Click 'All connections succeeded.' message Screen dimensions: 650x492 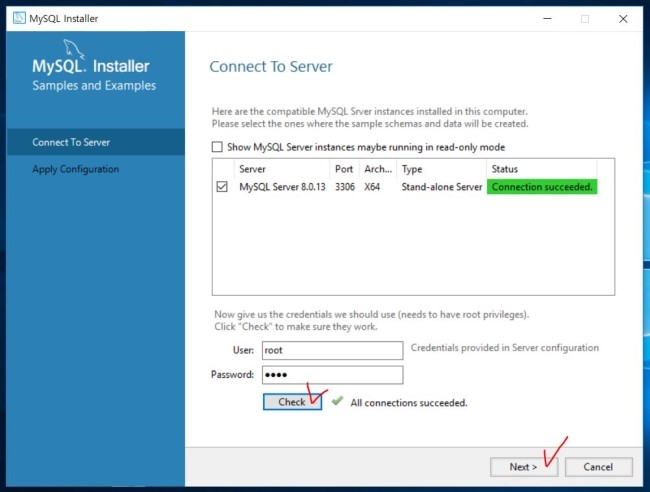click(x=409, y=403)
